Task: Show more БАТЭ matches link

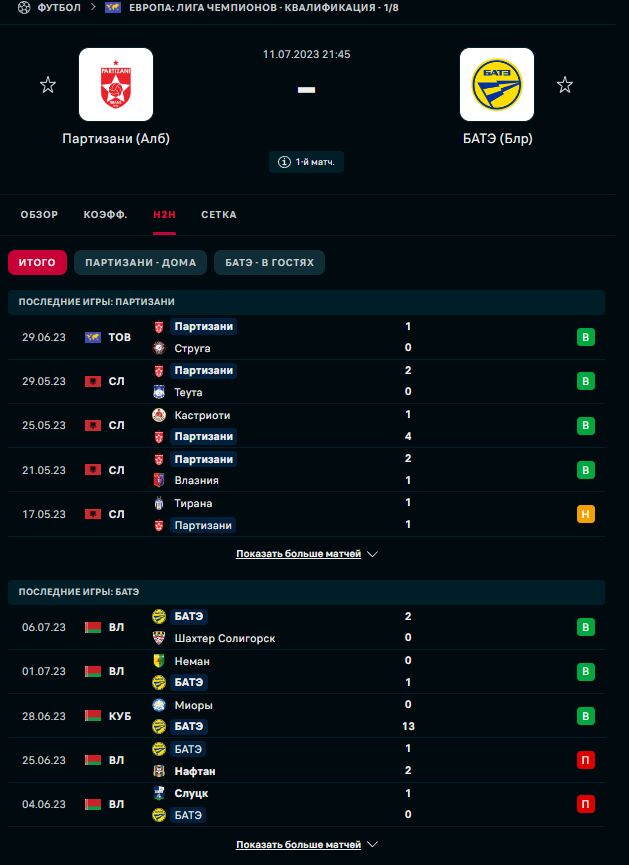Action: [298, 845]
